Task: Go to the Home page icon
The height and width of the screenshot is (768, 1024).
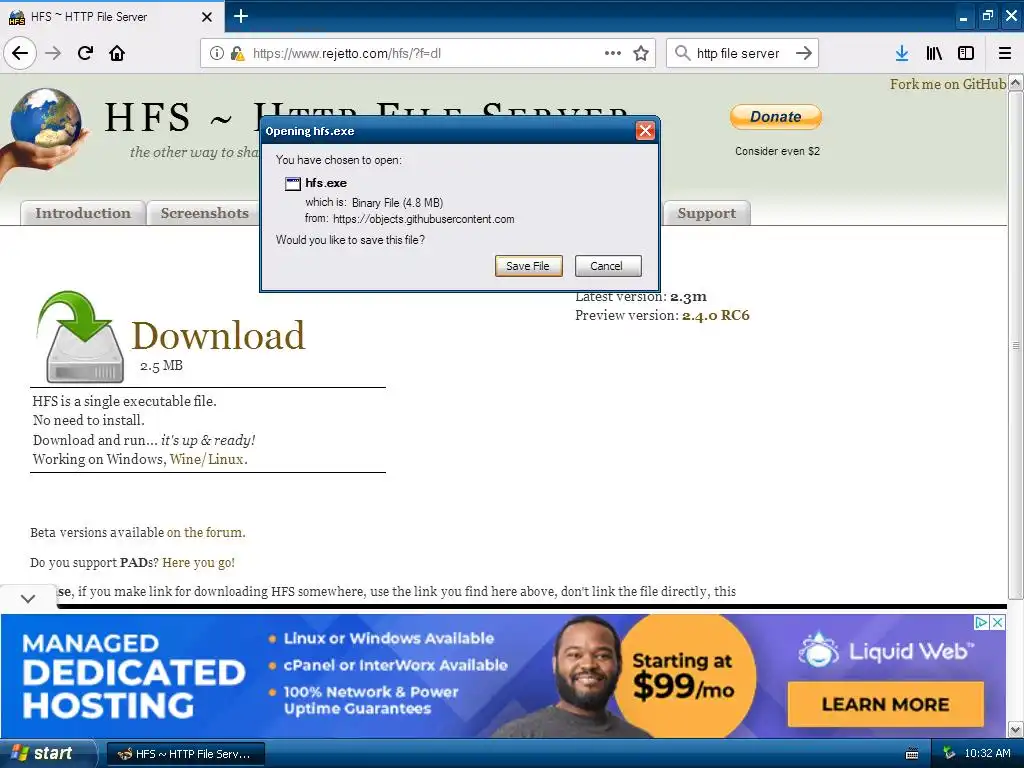Action: (117, 53)
